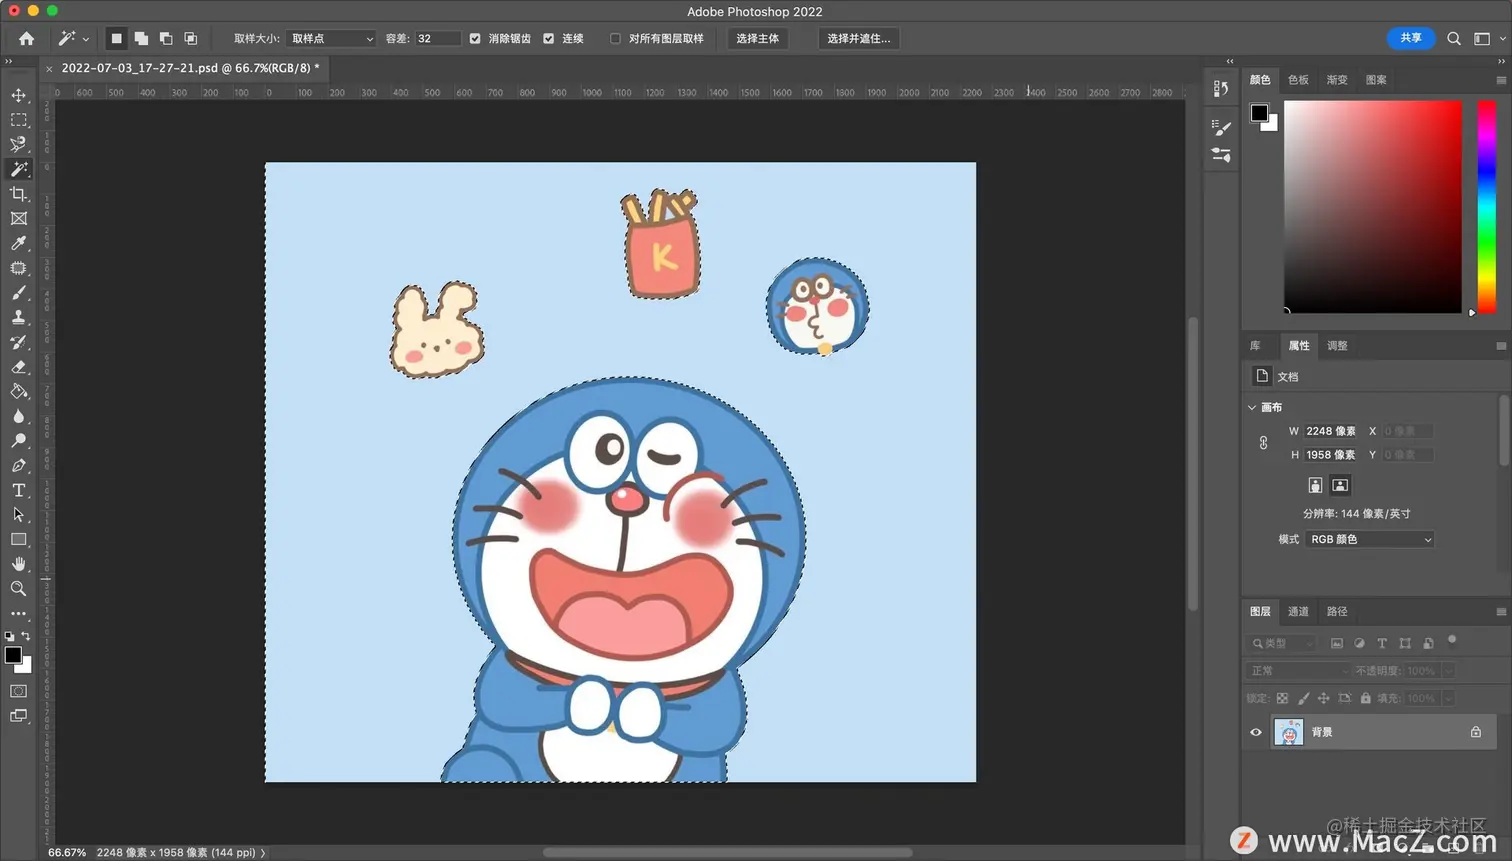The width and height of the screenshot is (1512, 861).
Task: Open the color panel hamburger menu
Action: click(1500, 80)
